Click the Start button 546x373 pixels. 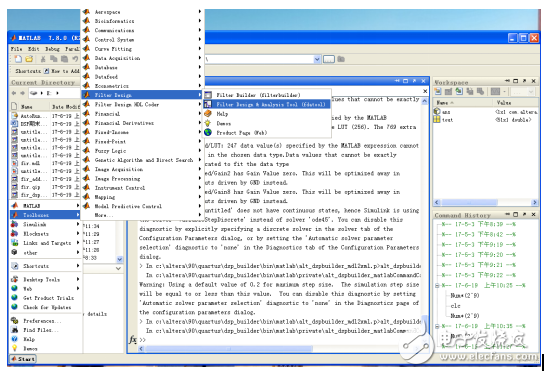23,358
